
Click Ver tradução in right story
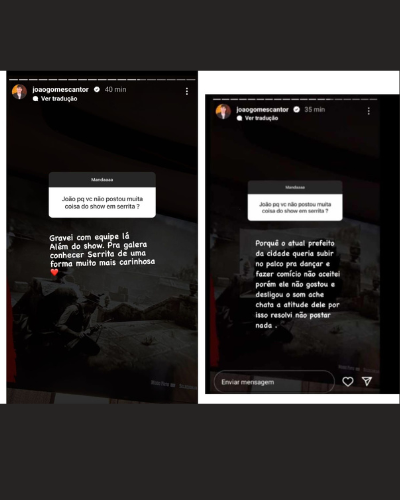(261, 118)
